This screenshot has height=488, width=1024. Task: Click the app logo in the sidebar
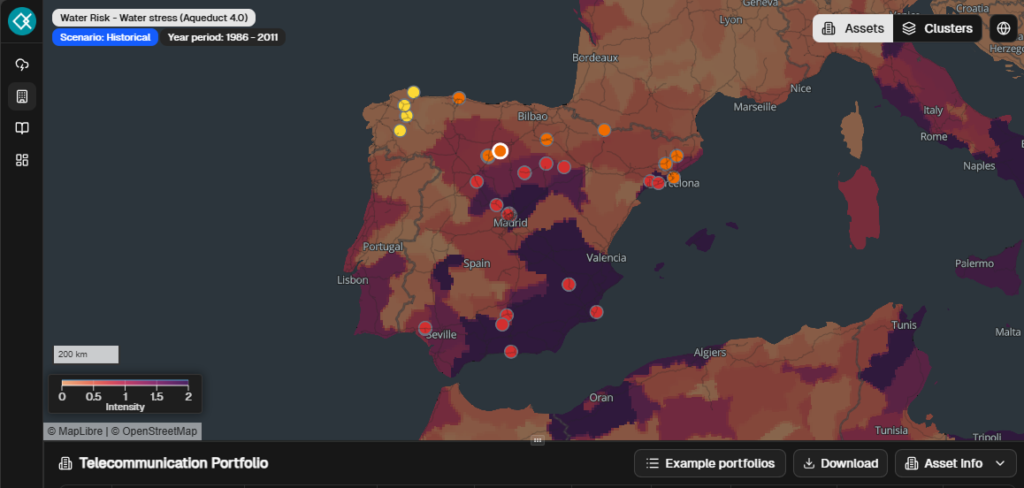pos(21,22)
